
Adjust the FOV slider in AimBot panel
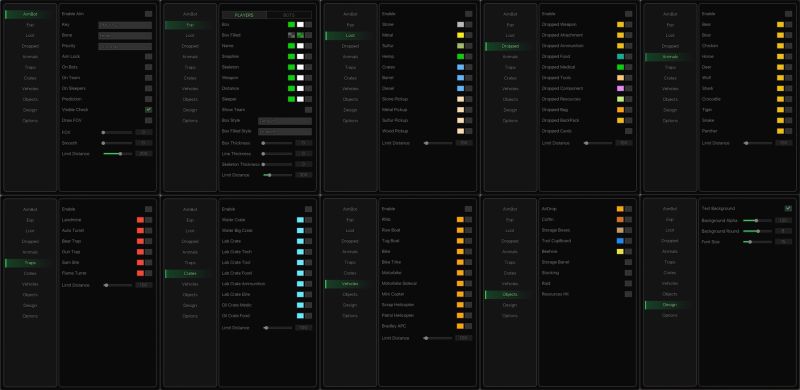117,132
